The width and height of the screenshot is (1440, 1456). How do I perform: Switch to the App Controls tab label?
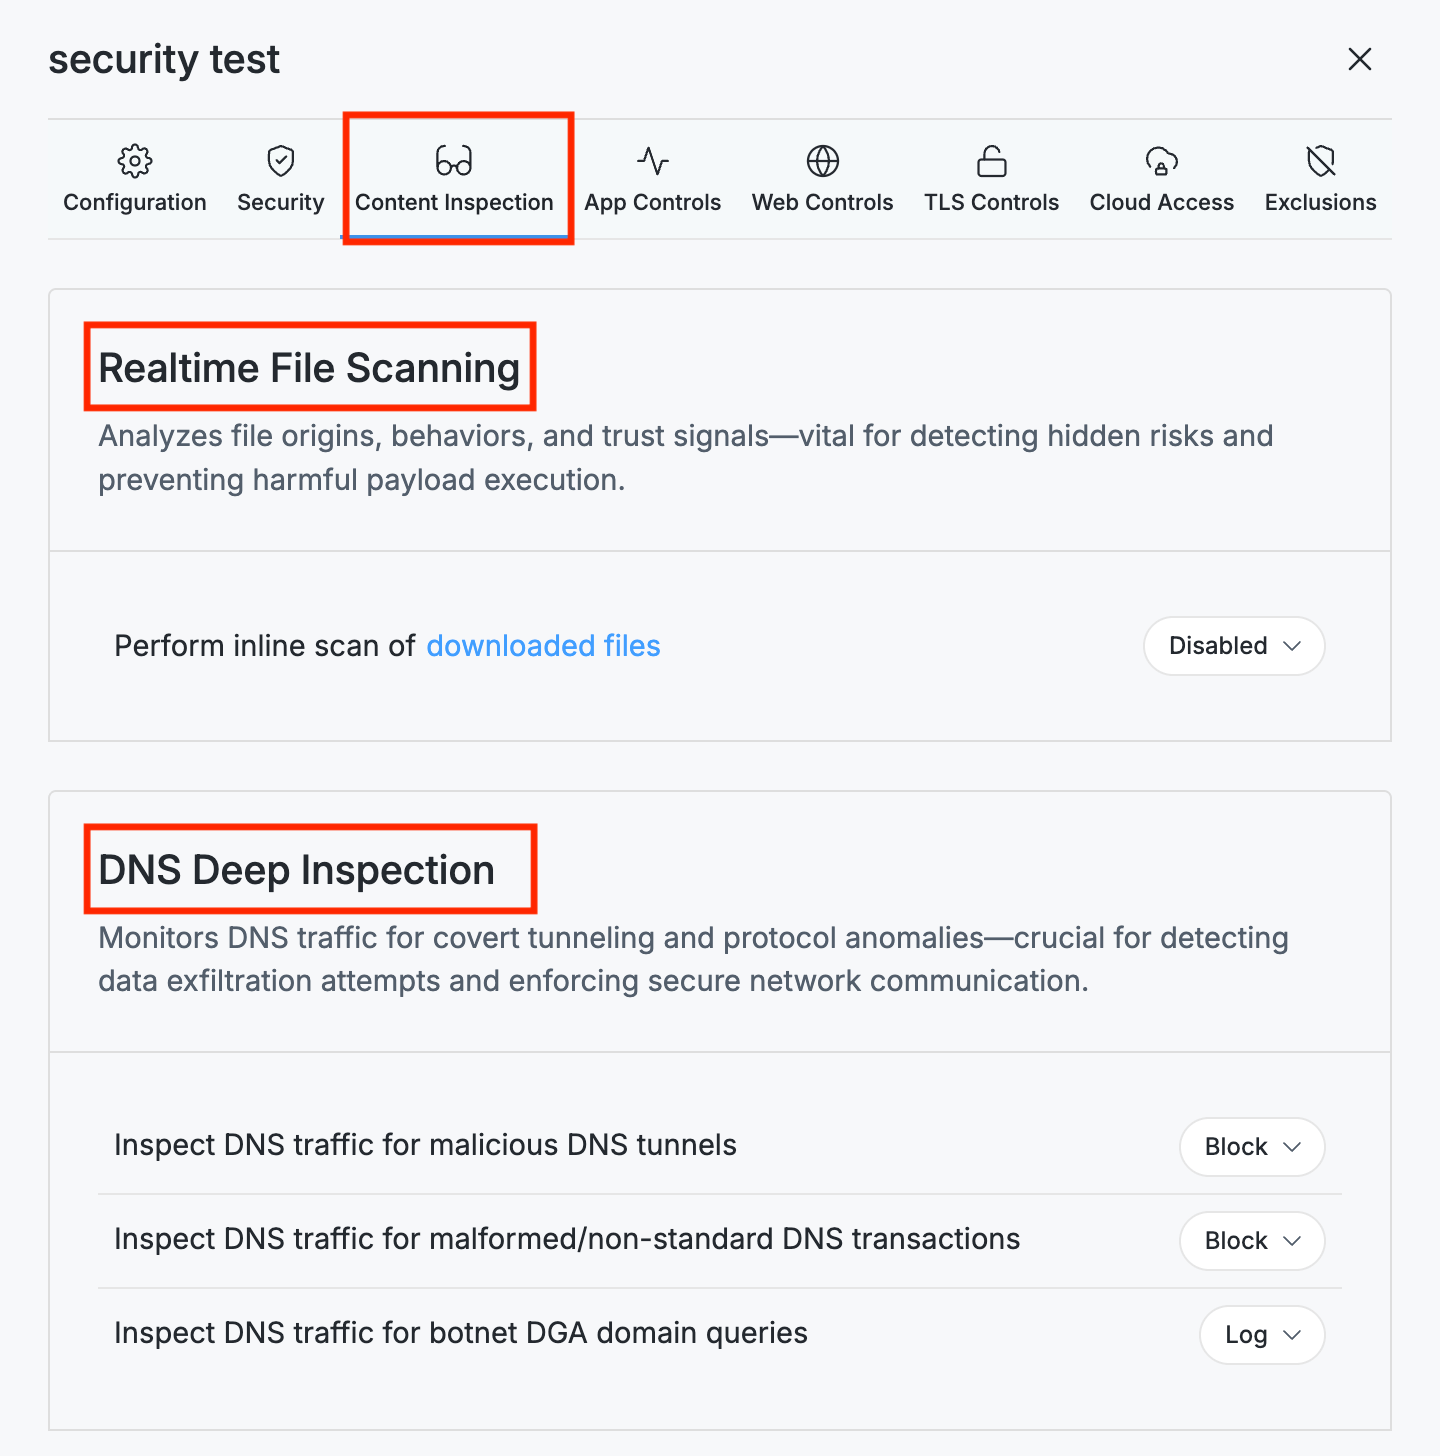[x=653, y=203]
